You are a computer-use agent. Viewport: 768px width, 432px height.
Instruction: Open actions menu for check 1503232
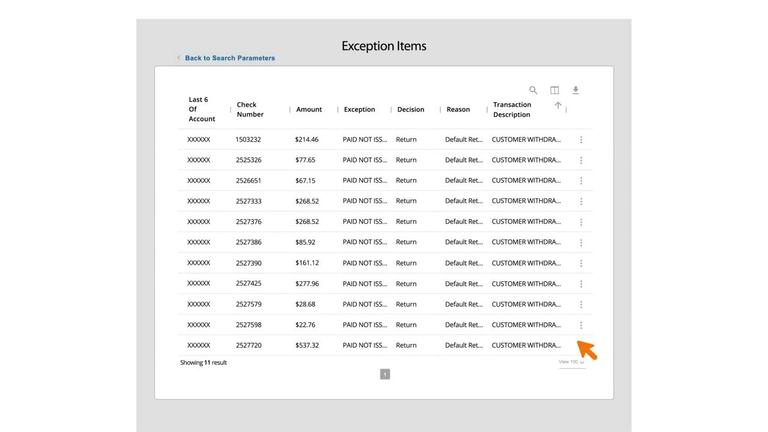pyautogui.click(x=581, y=140)
